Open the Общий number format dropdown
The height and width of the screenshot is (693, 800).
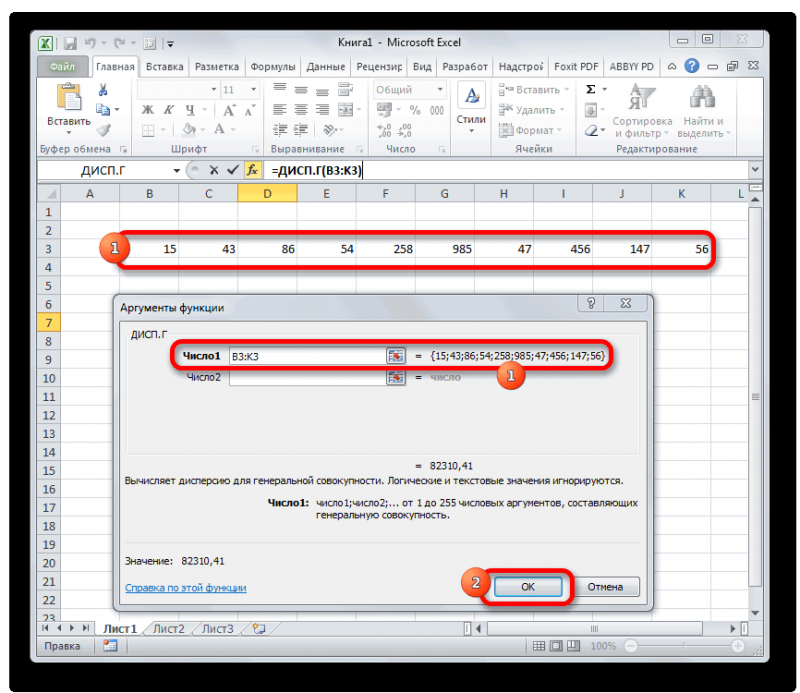pos(440,89)
